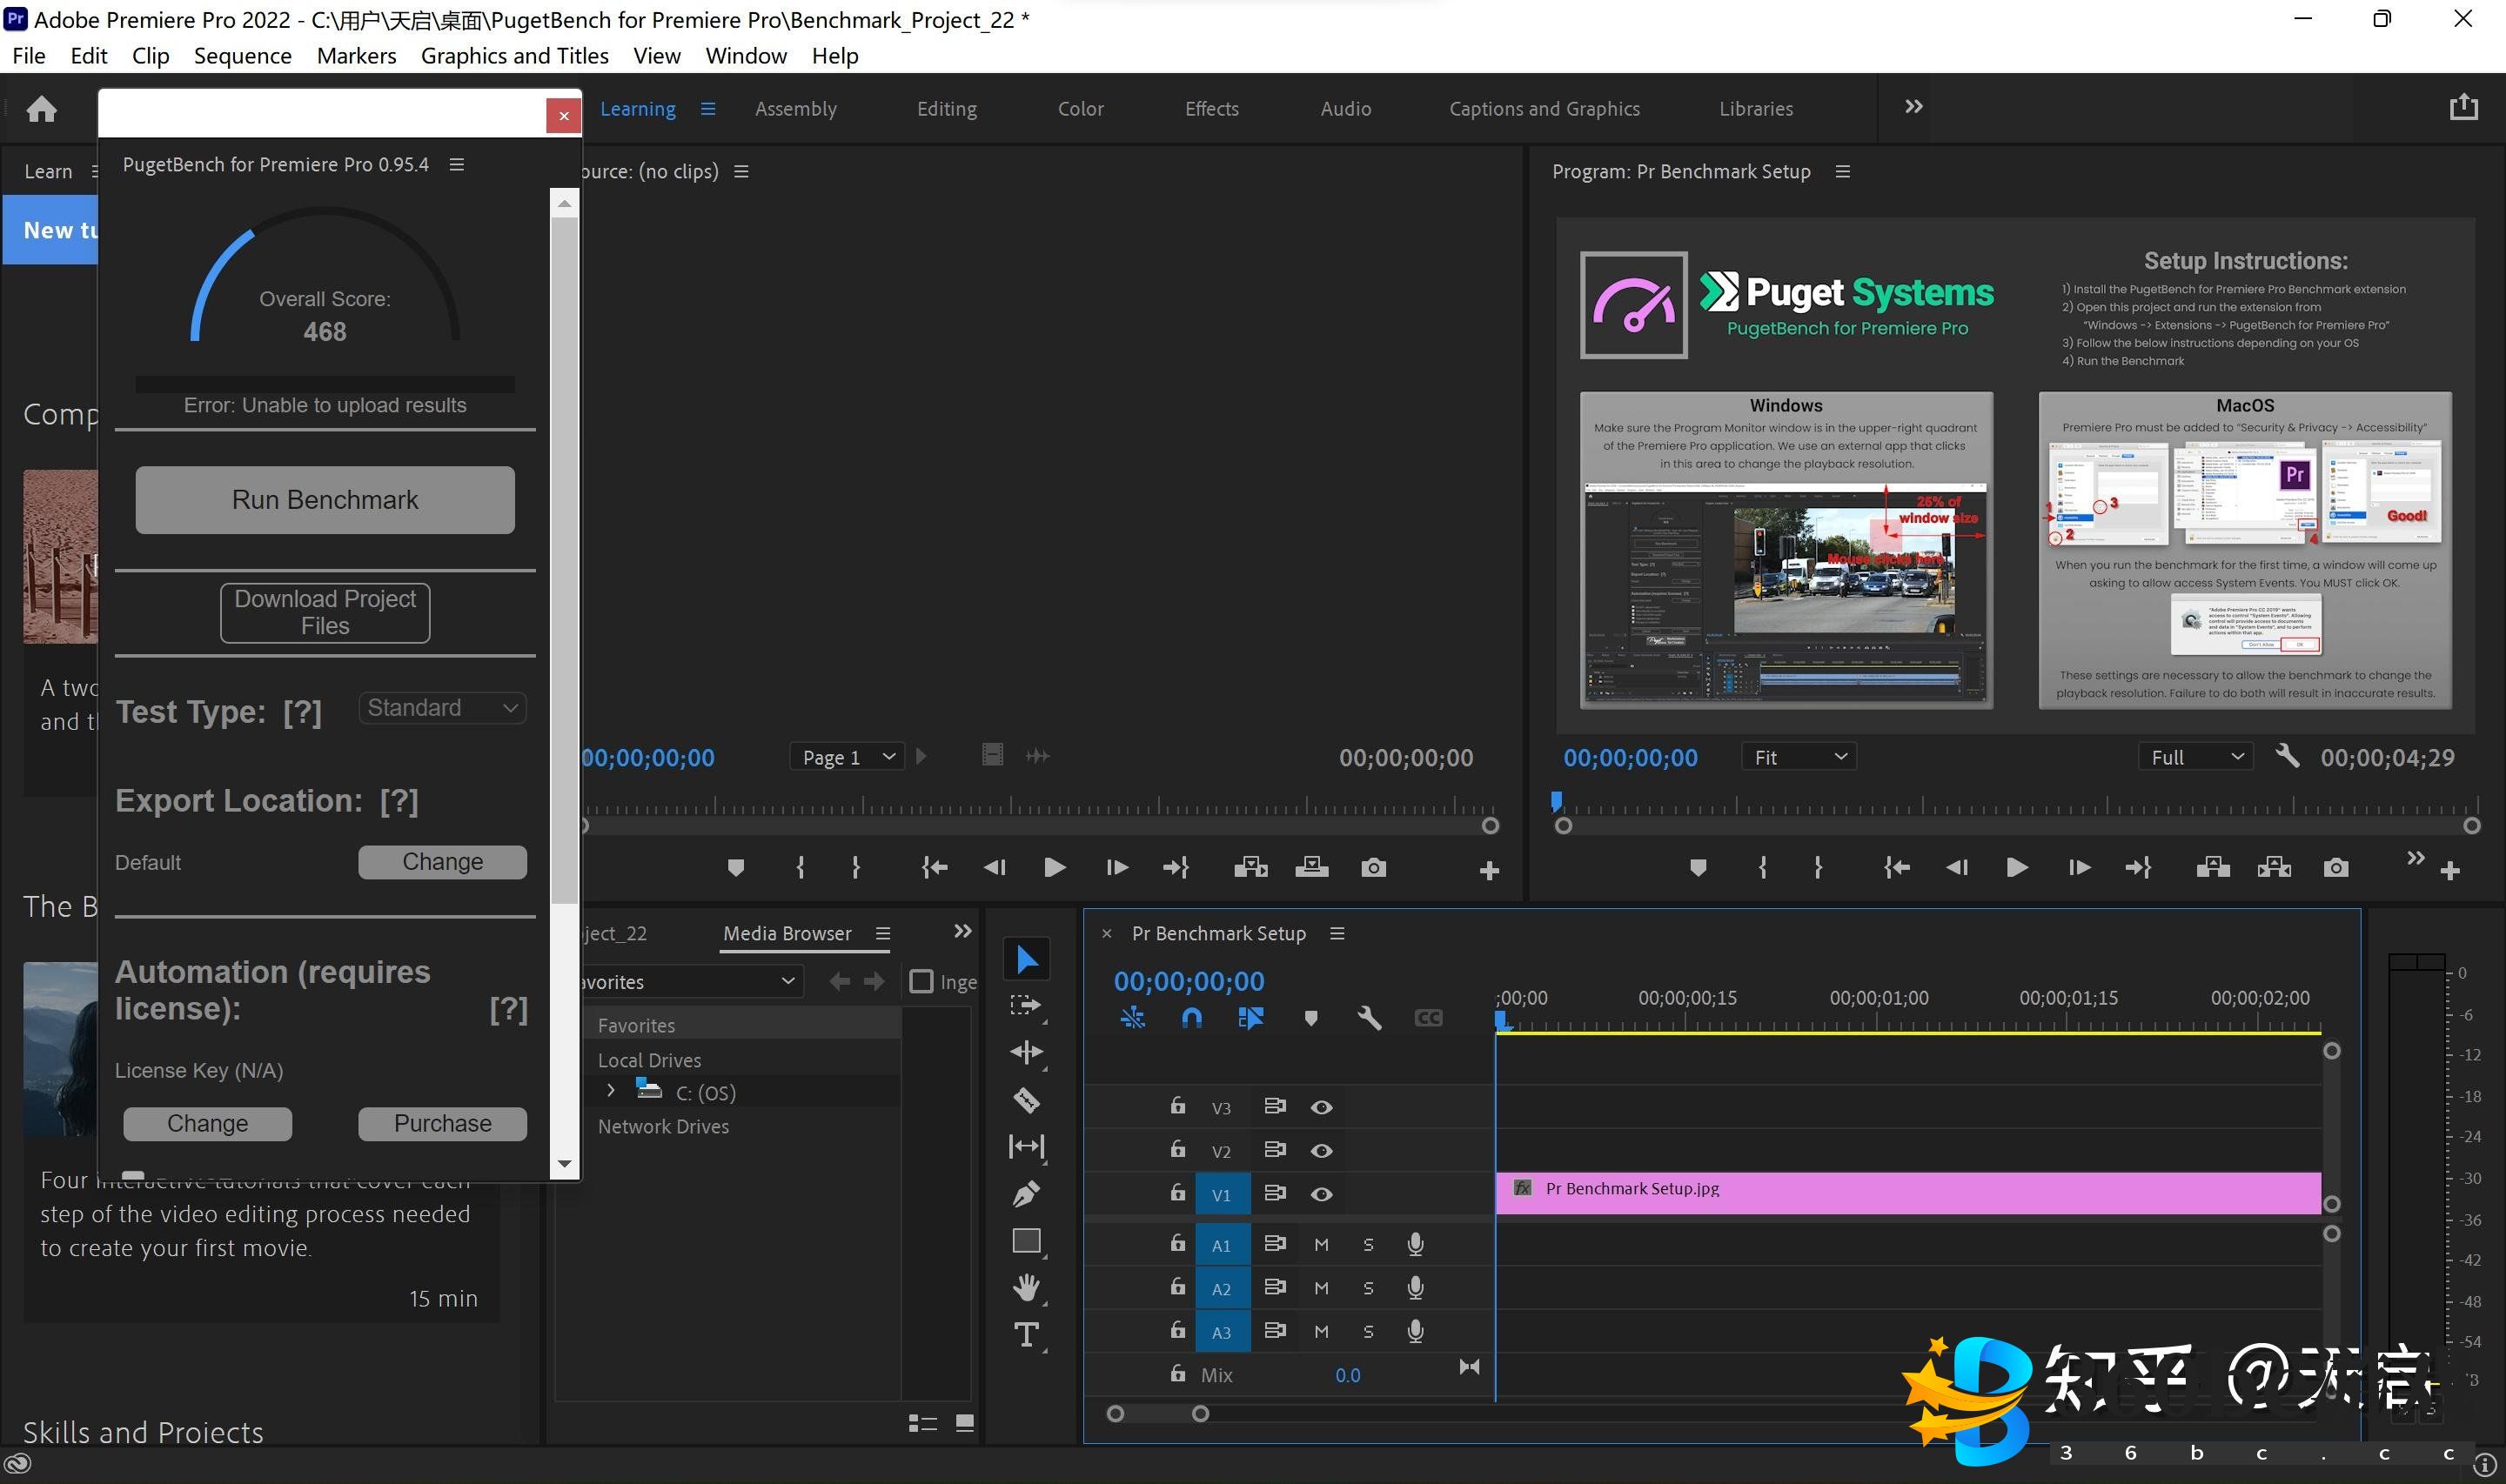Click Export Frame camera in Program monitor
The width and height of the screenshot is (2506, 1484).
2335,867
